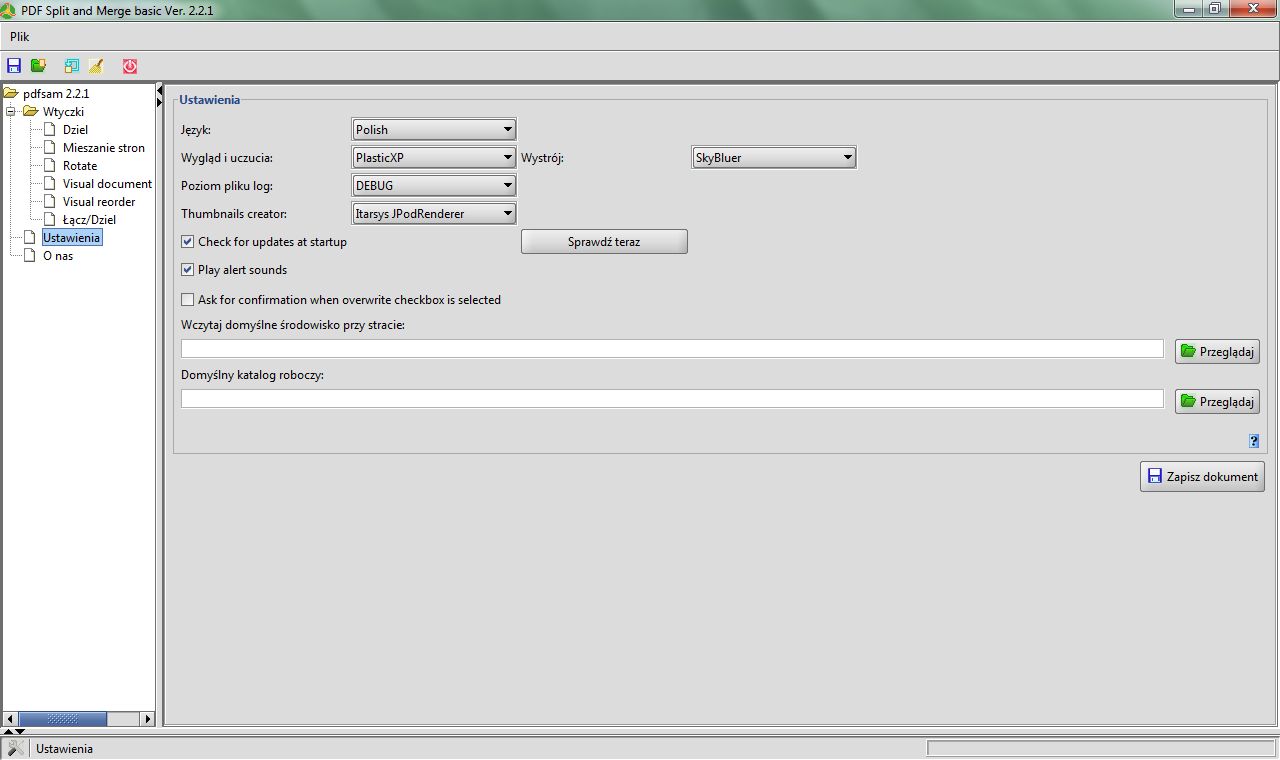Click the green folder load environment toolbar icon
1280x760 pixels.
coord(38,66)
